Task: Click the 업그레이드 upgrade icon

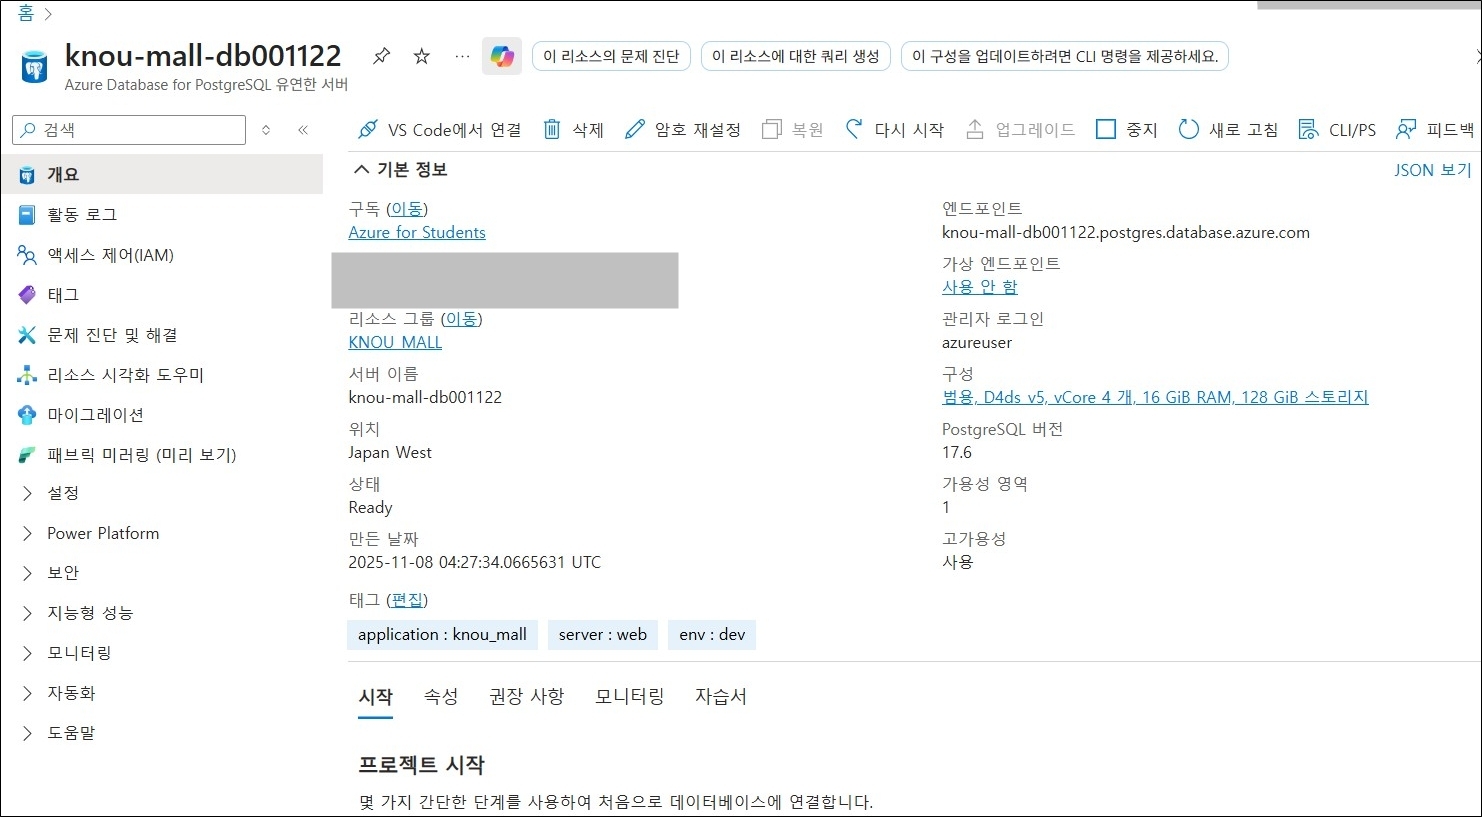Action: tap(975, 130)
